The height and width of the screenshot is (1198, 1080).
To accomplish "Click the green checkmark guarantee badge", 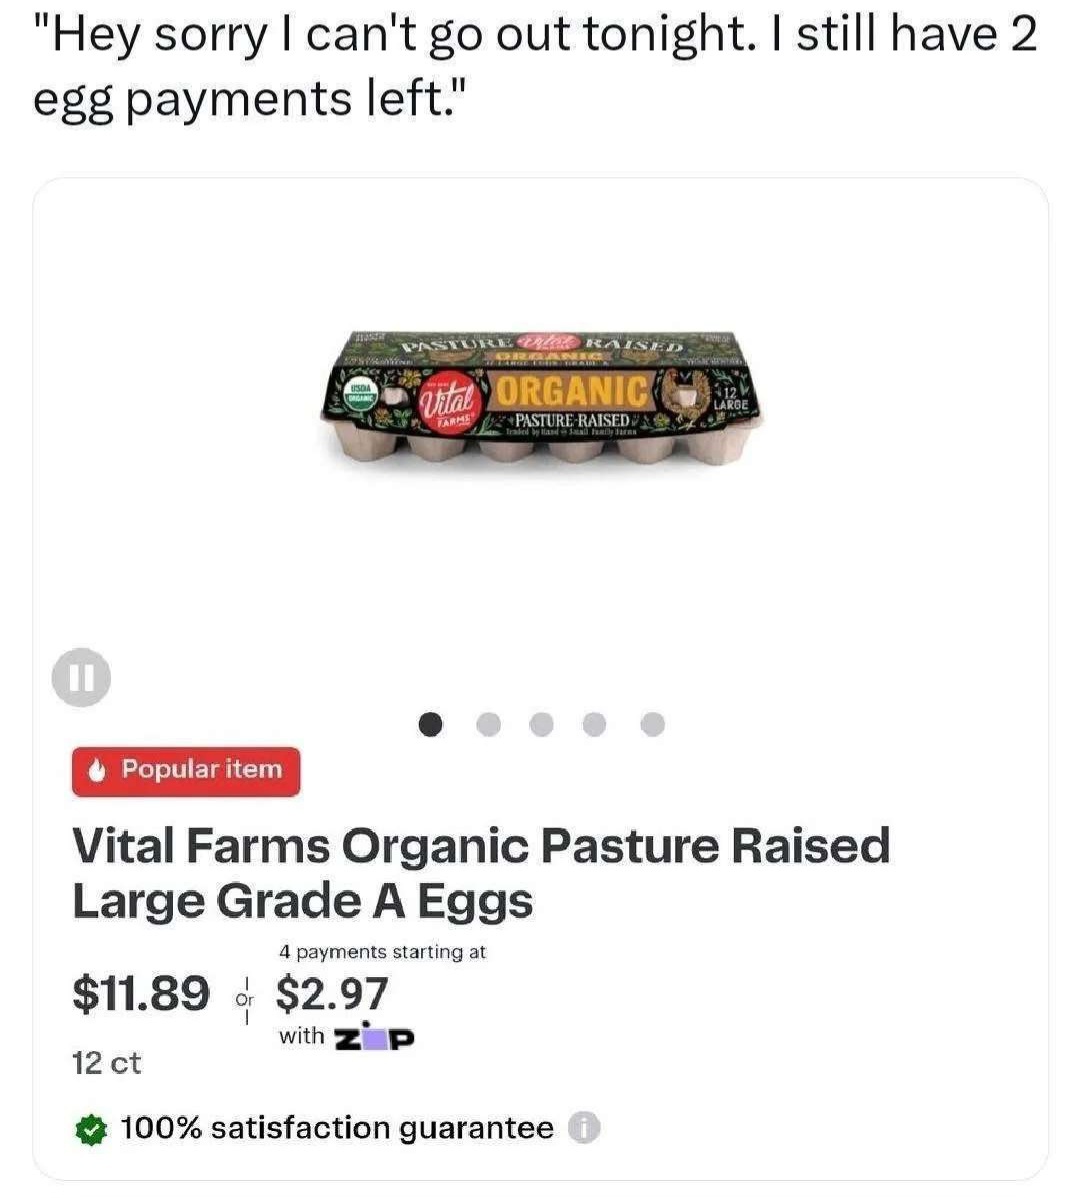I will coord(92,1130).
